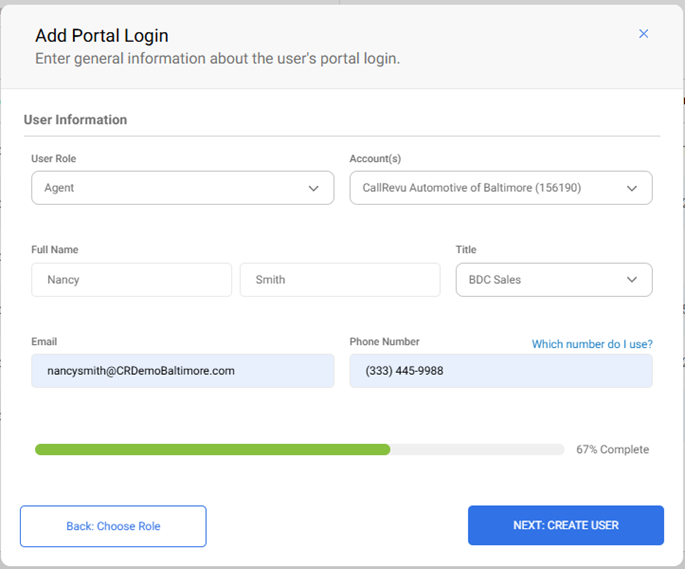Click the last name field containing Smith

[x=340, y=280]
